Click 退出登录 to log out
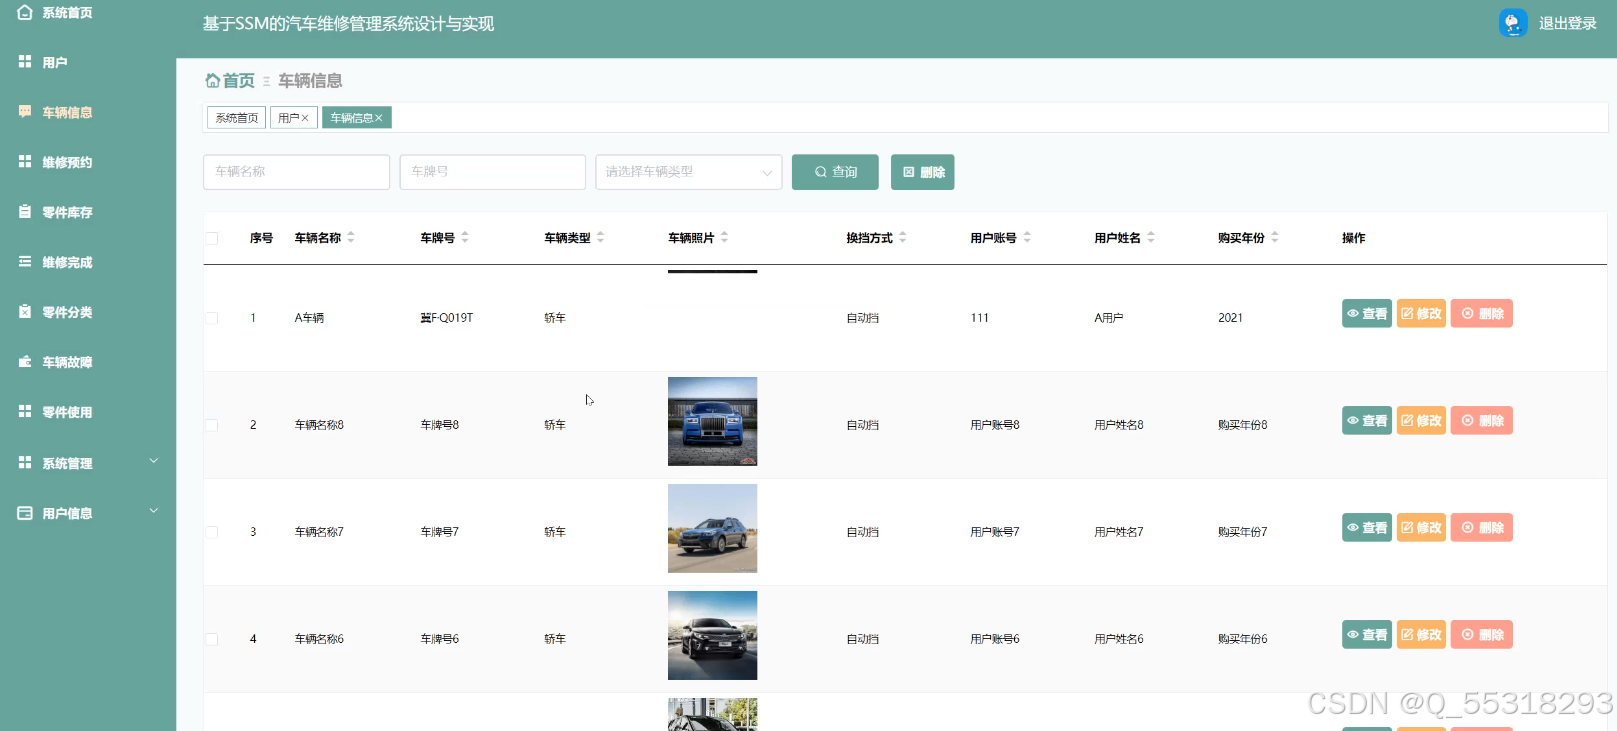 (1567, 23)
